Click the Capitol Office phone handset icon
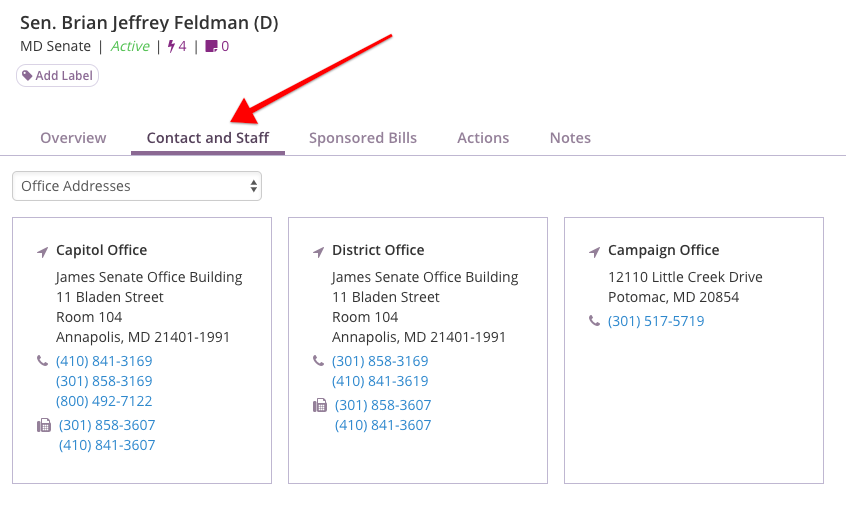846x507 pixels. click(43, 361)
